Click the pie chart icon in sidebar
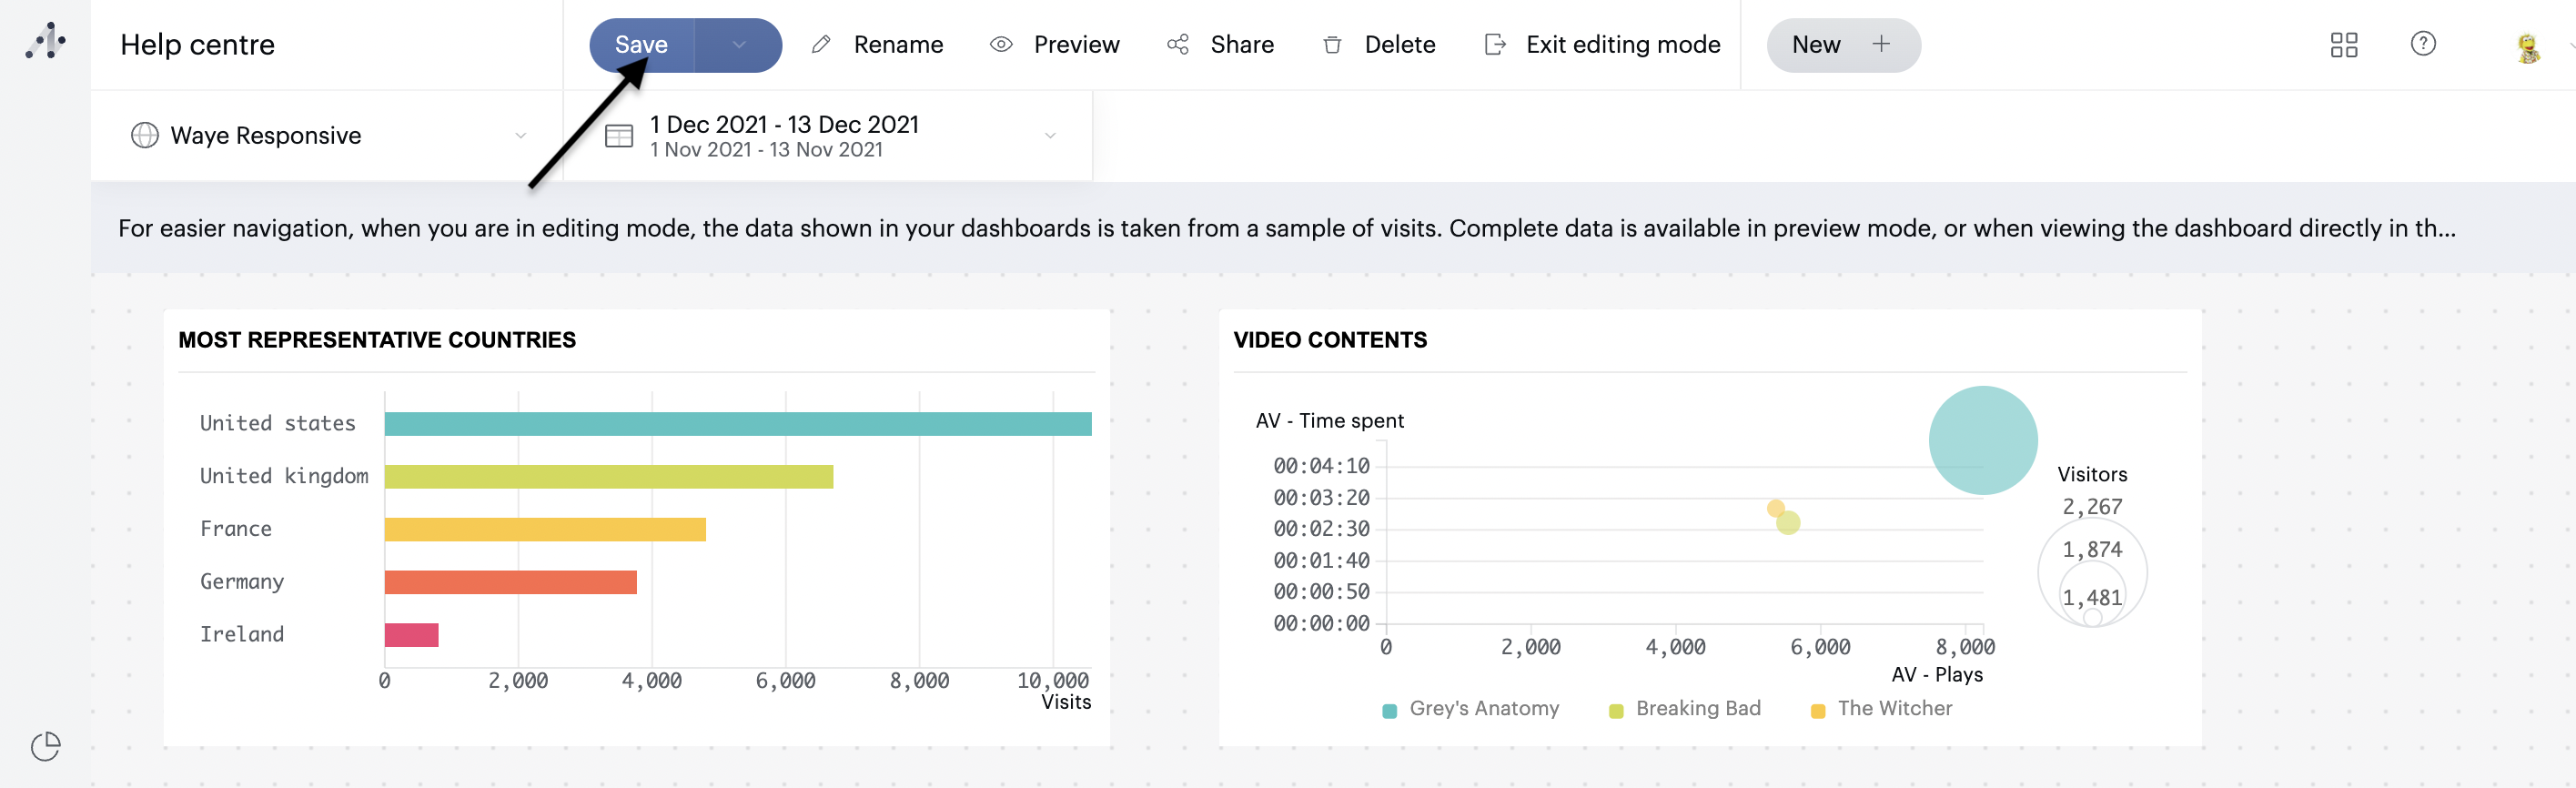The height and width of the screenshot is (788, 2576). (x=45, y=745)
